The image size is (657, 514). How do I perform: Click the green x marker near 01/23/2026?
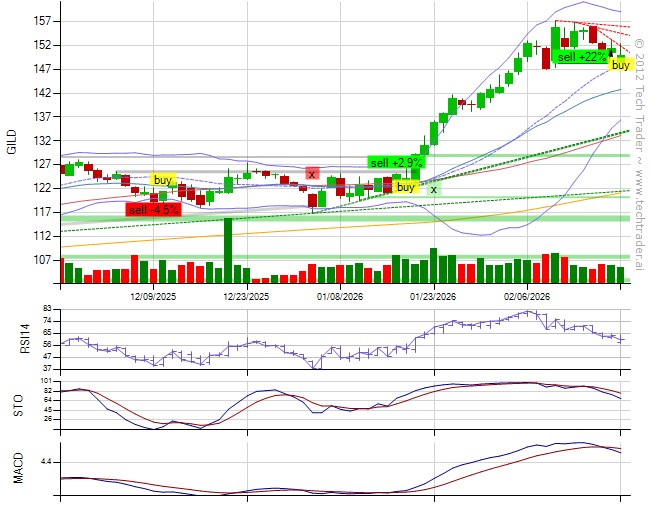(x=433, y=189)
